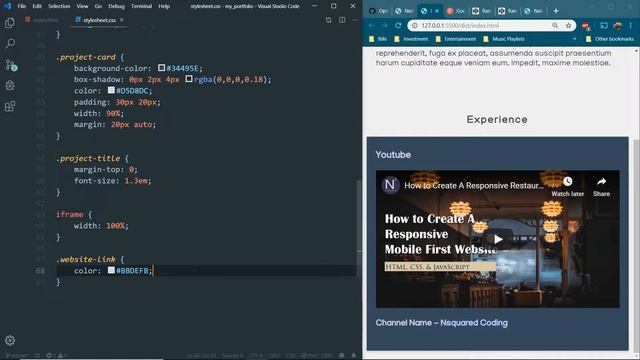Image resolution: width=640 pixels, height=360 pixels.
Task: Reload the page in Chrome
Action: 398,25
